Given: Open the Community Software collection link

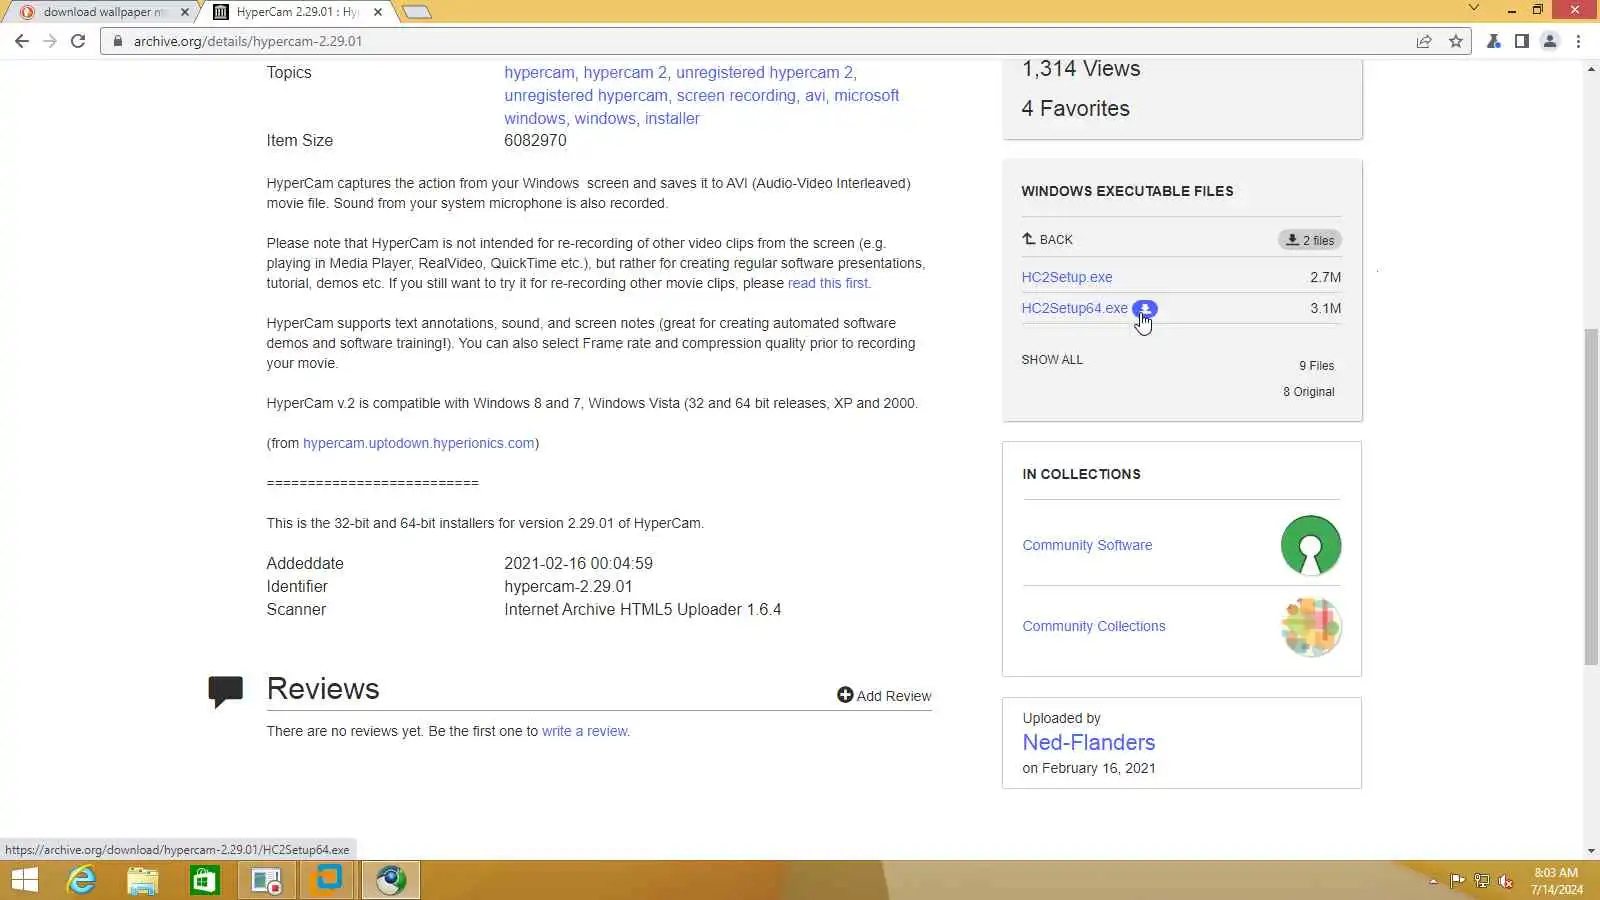Looking at the screenshot, I should (1087, 545).
